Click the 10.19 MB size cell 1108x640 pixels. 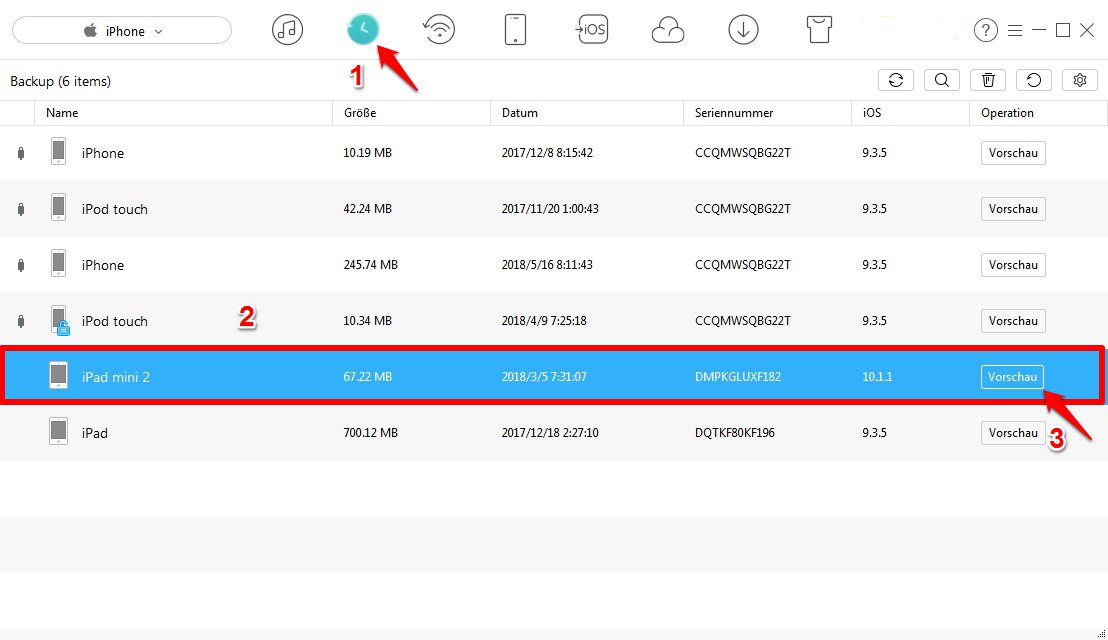click(x=367, y=153)
